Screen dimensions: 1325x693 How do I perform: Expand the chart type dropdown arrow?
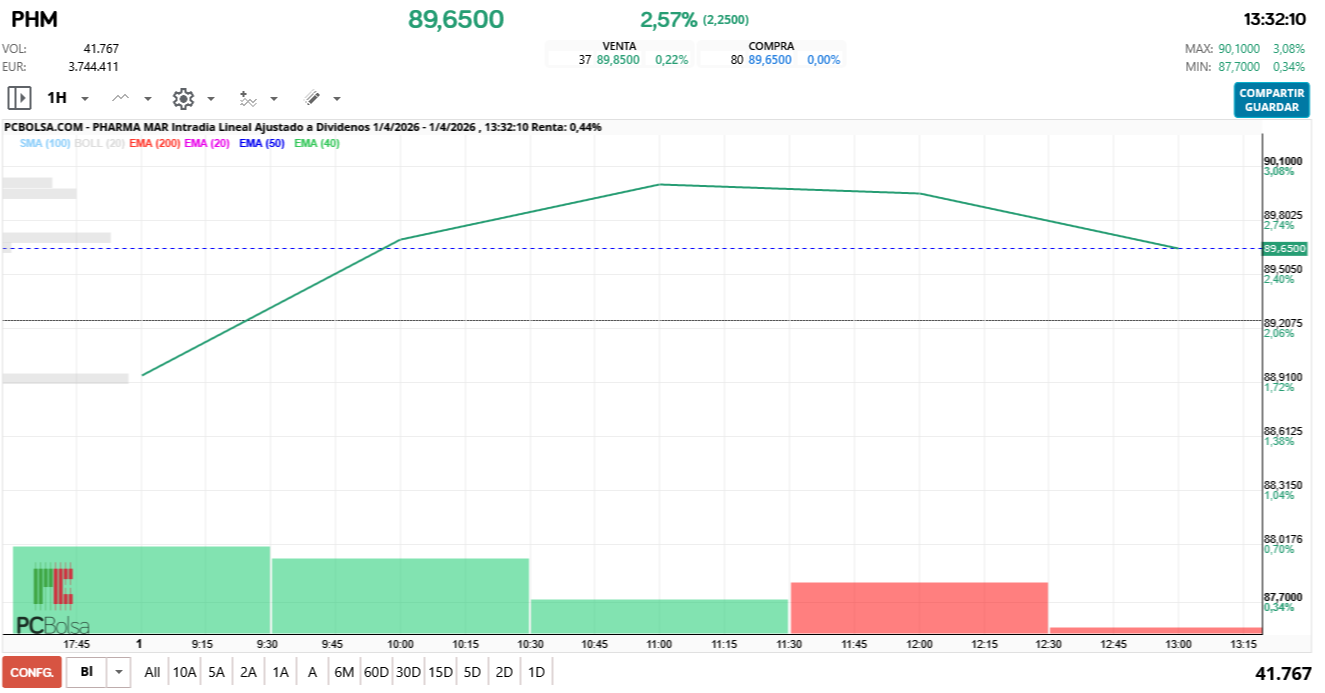(x=148, y=99)
